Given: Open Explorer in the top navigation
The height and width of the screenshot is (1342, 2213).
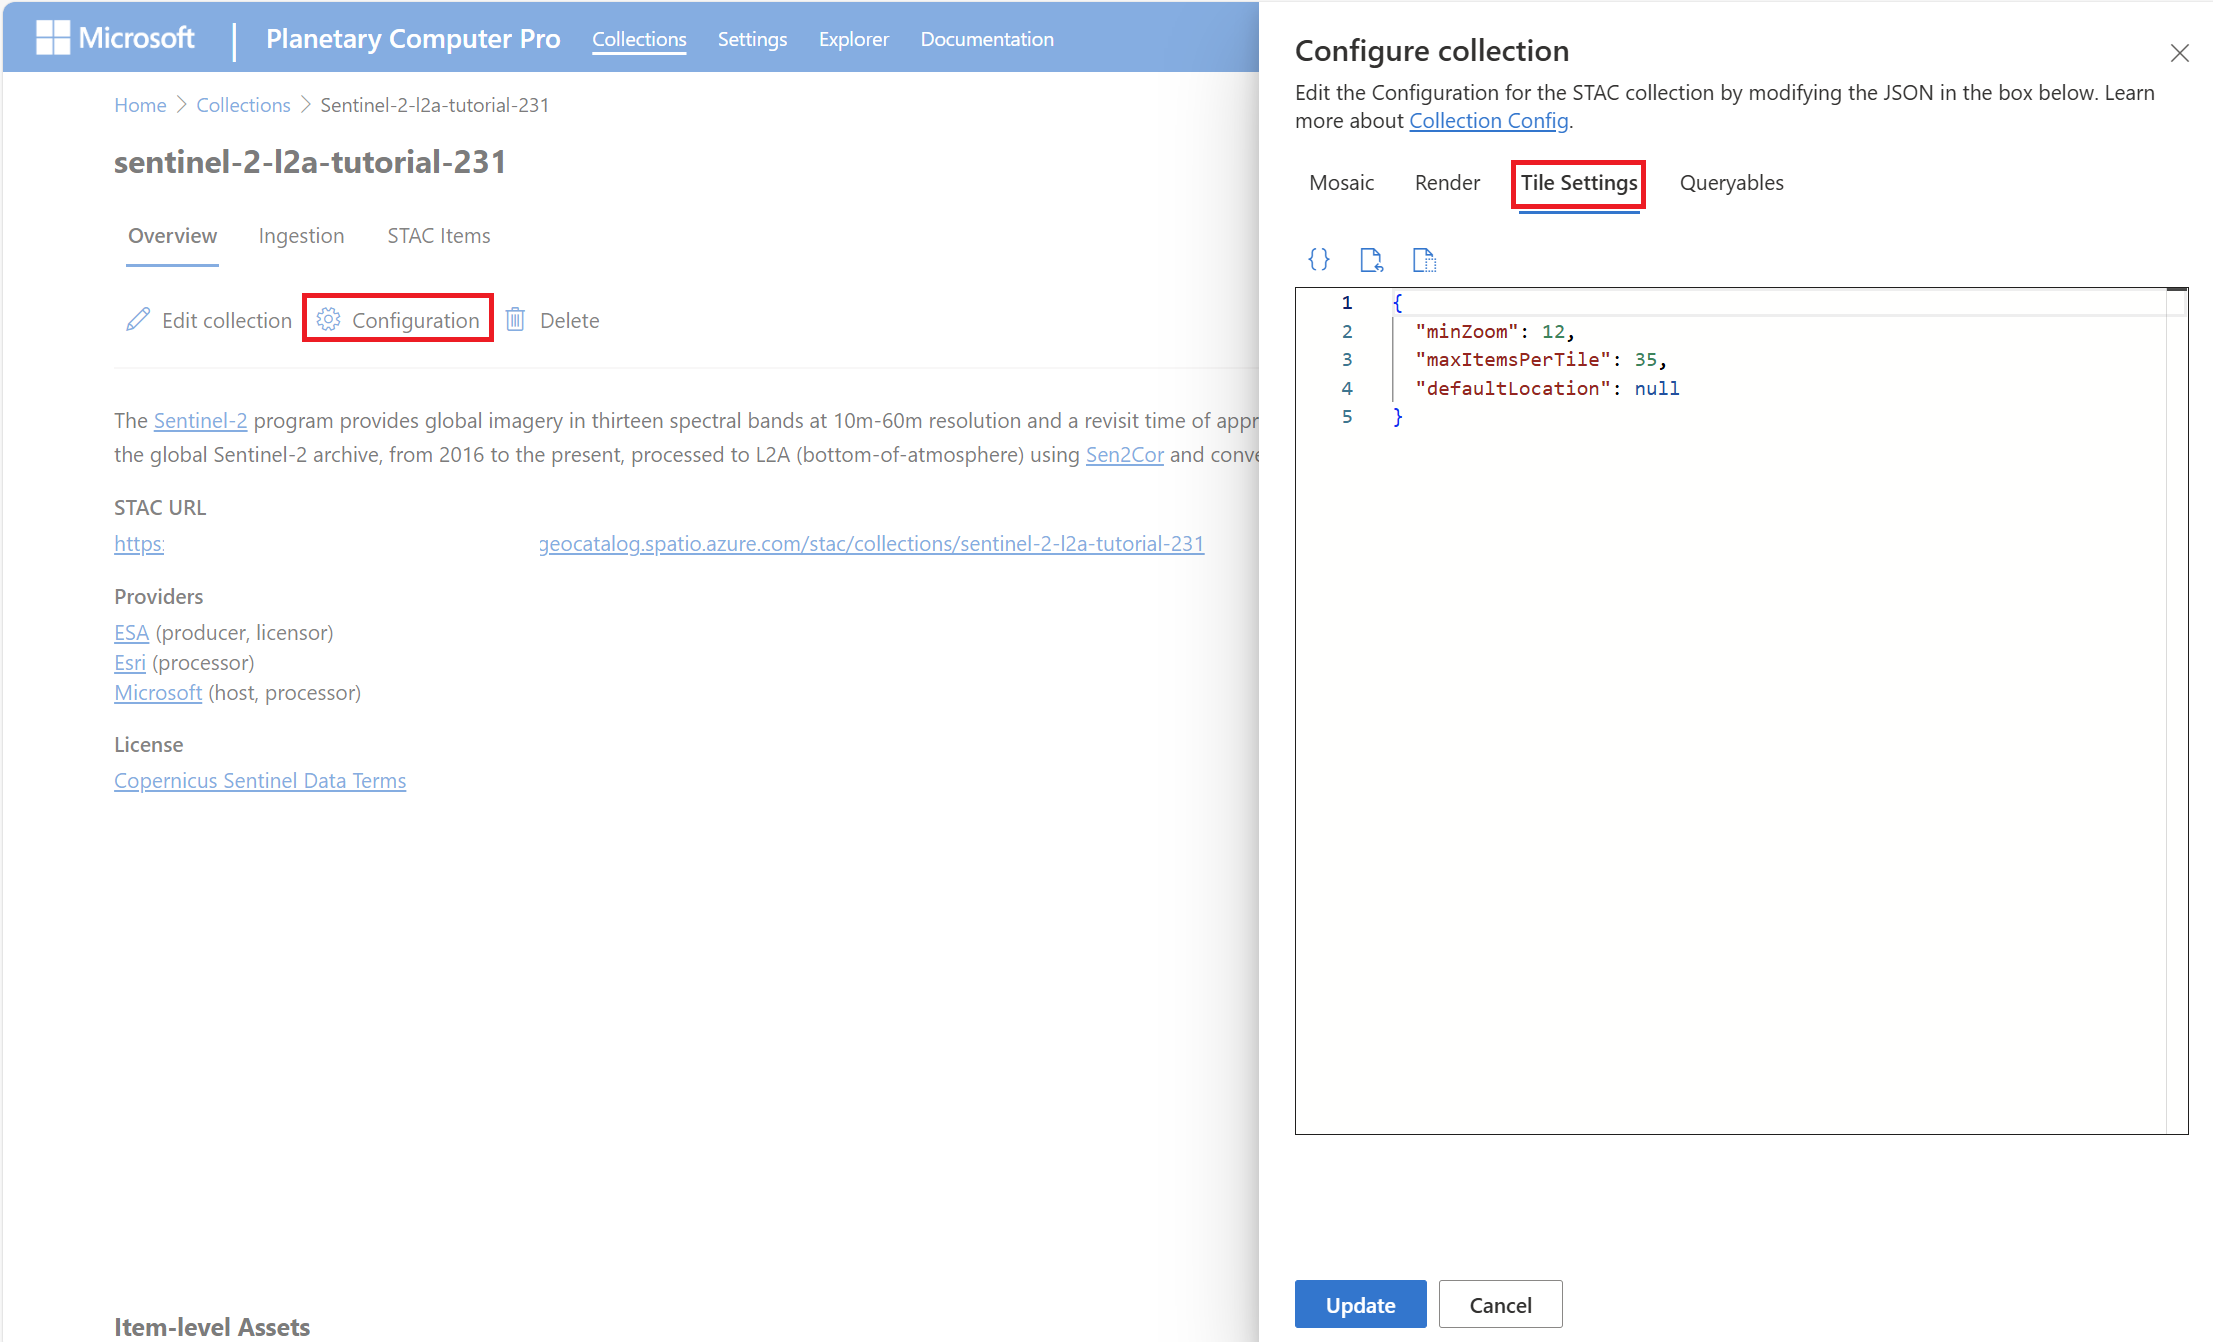Looking at the screenshot, I should point(853,39).
